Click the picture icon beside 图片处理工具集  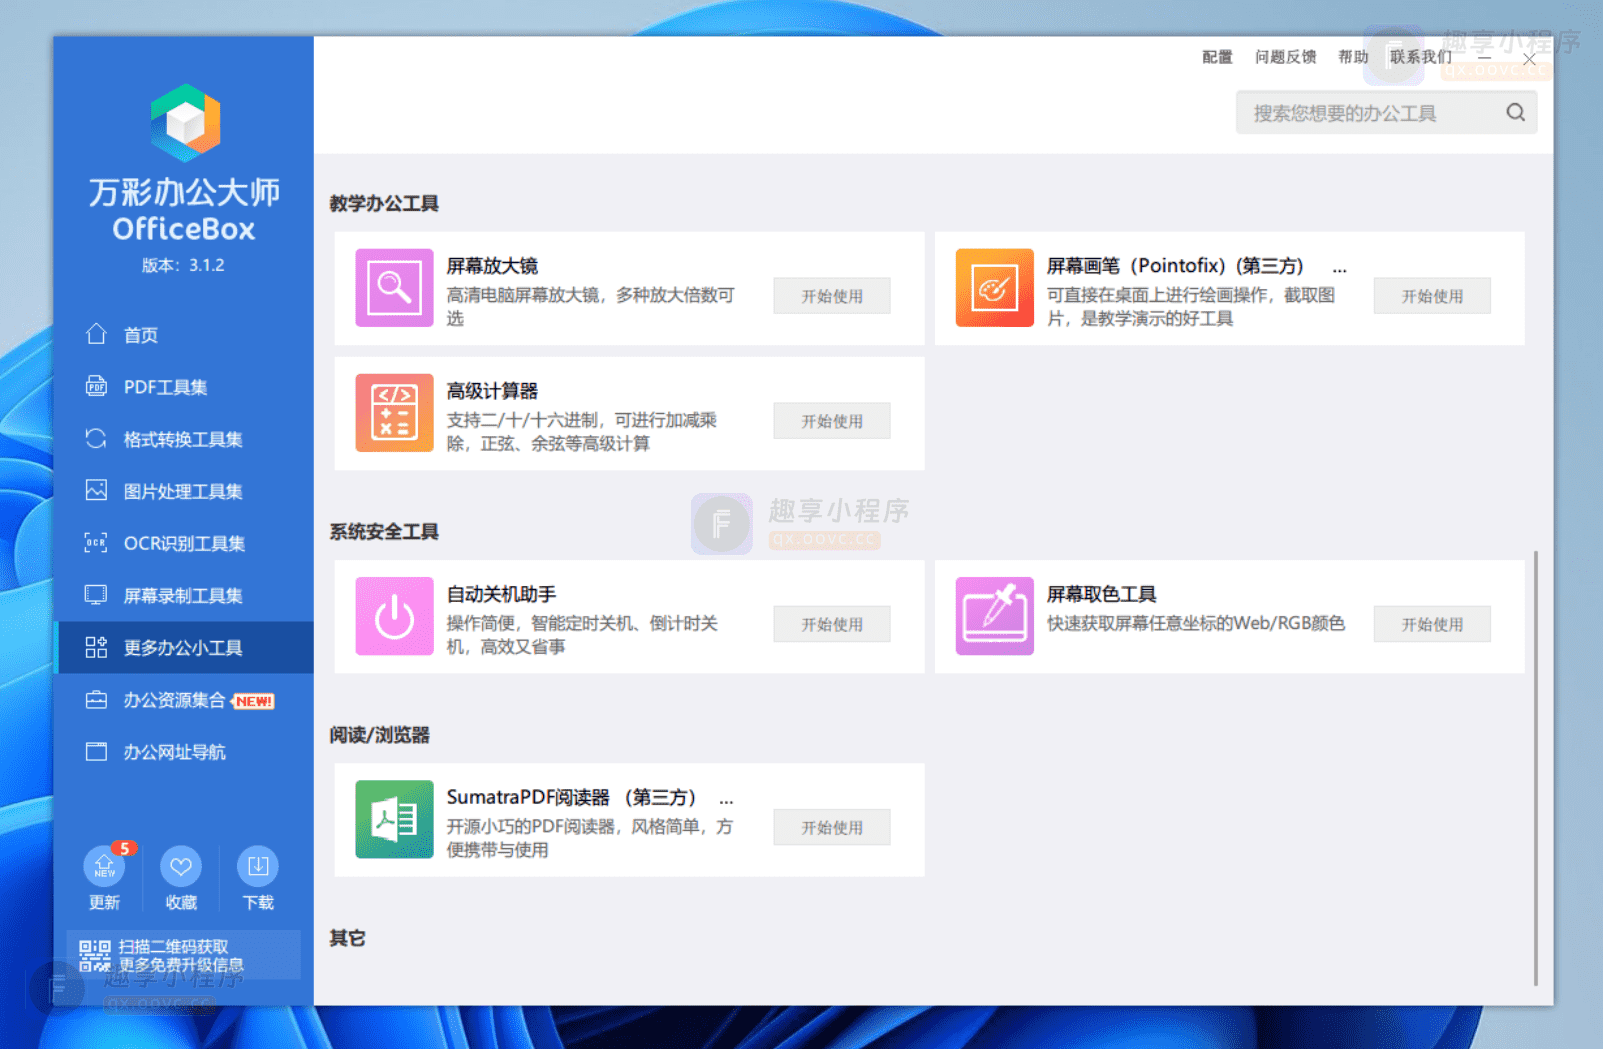pyautogui.click(x=96, y=490)
